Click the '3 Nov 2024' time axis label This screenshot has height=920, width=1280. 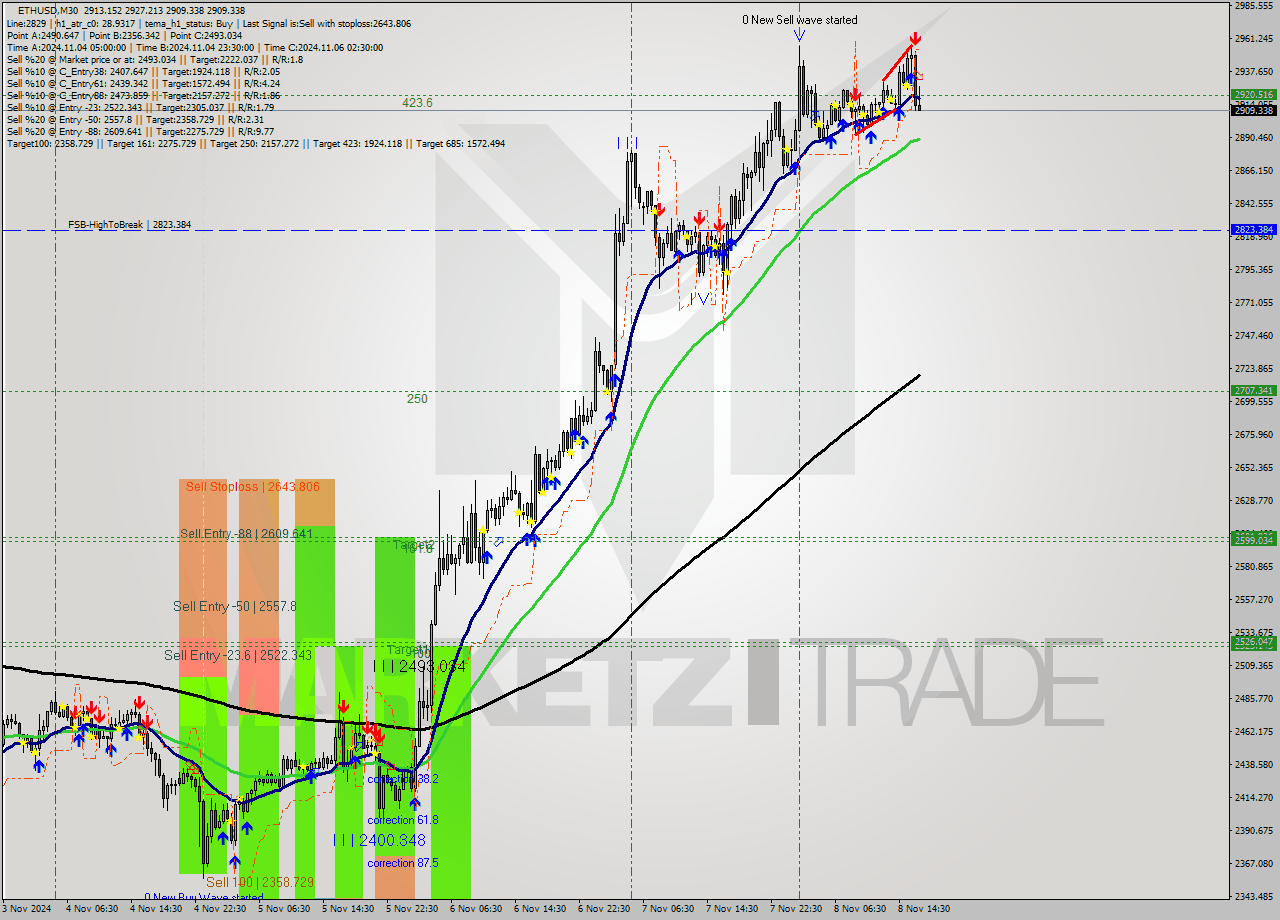point(25,909)
